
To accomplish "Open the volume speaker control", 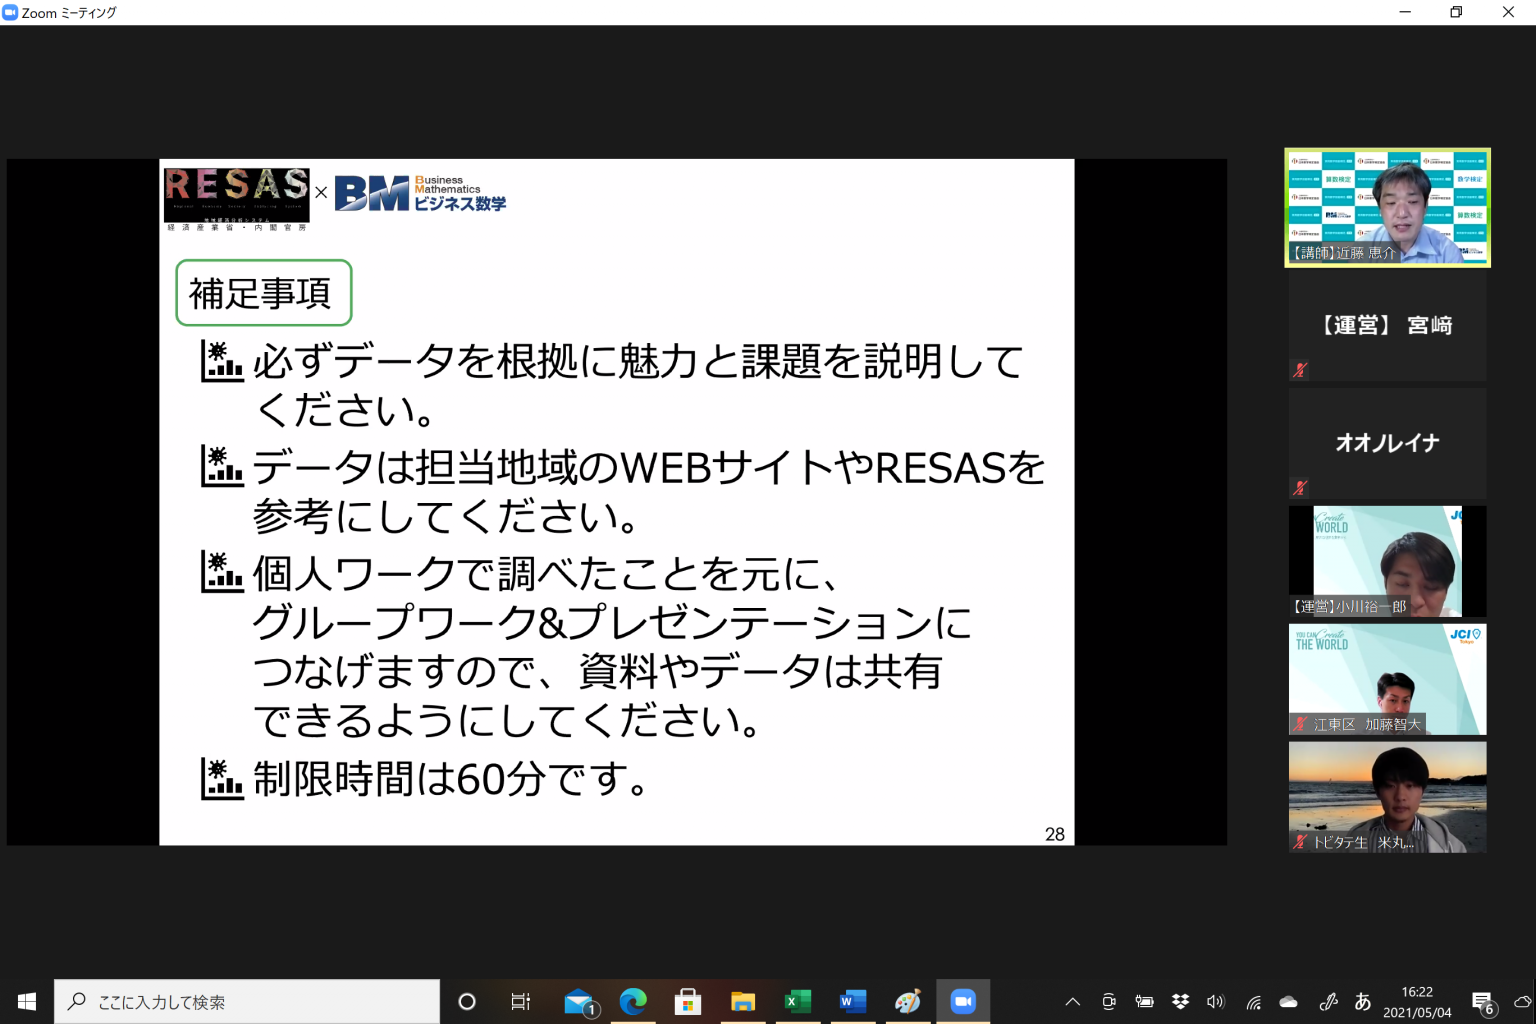I will [x=1215, y=1001].
